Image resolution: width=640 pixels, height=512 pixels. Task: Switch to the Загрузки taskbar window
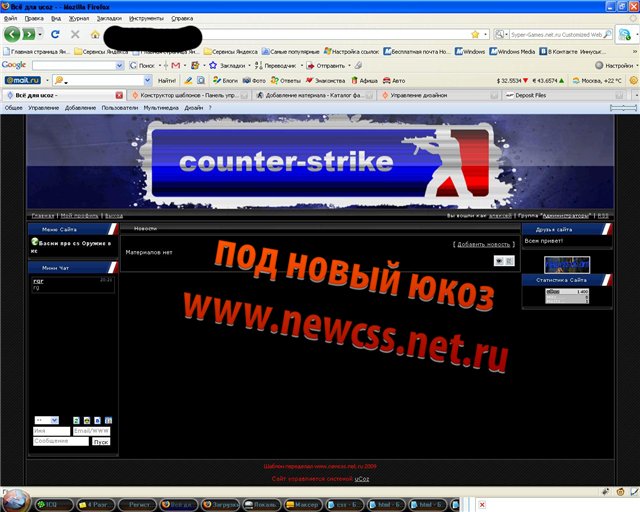click(x=221, y=505)
